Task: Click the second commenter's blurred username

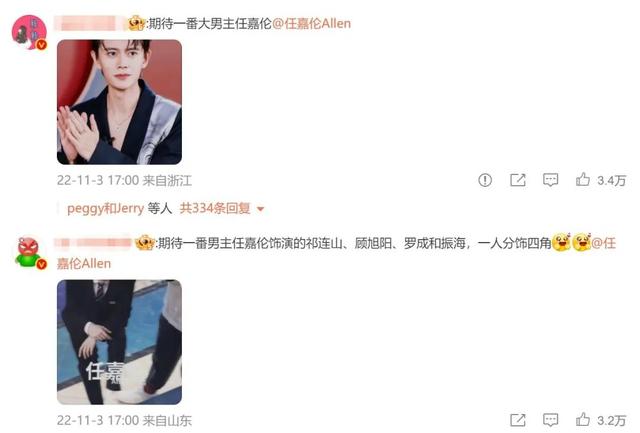Action: pos(92,243)
